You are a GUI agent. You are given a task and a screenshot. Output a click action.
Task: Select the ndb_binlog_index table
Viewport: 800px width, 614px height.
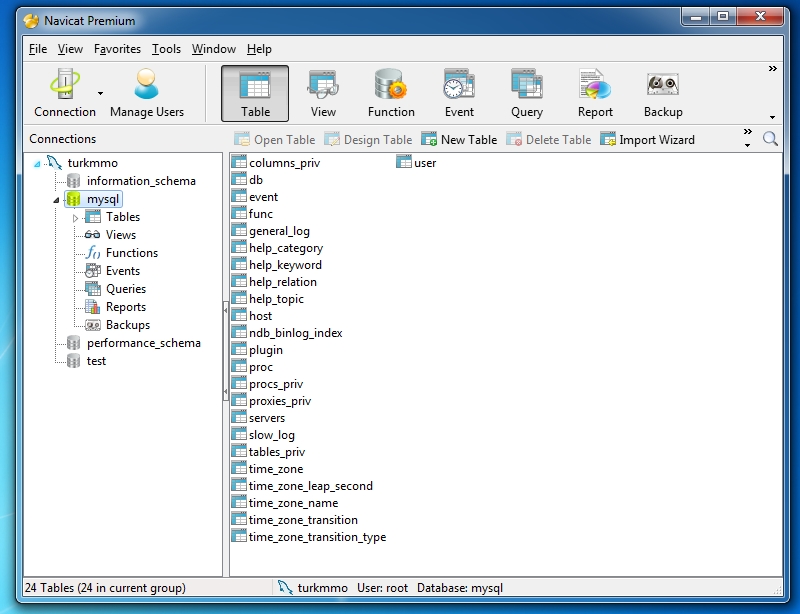[287, 333]
